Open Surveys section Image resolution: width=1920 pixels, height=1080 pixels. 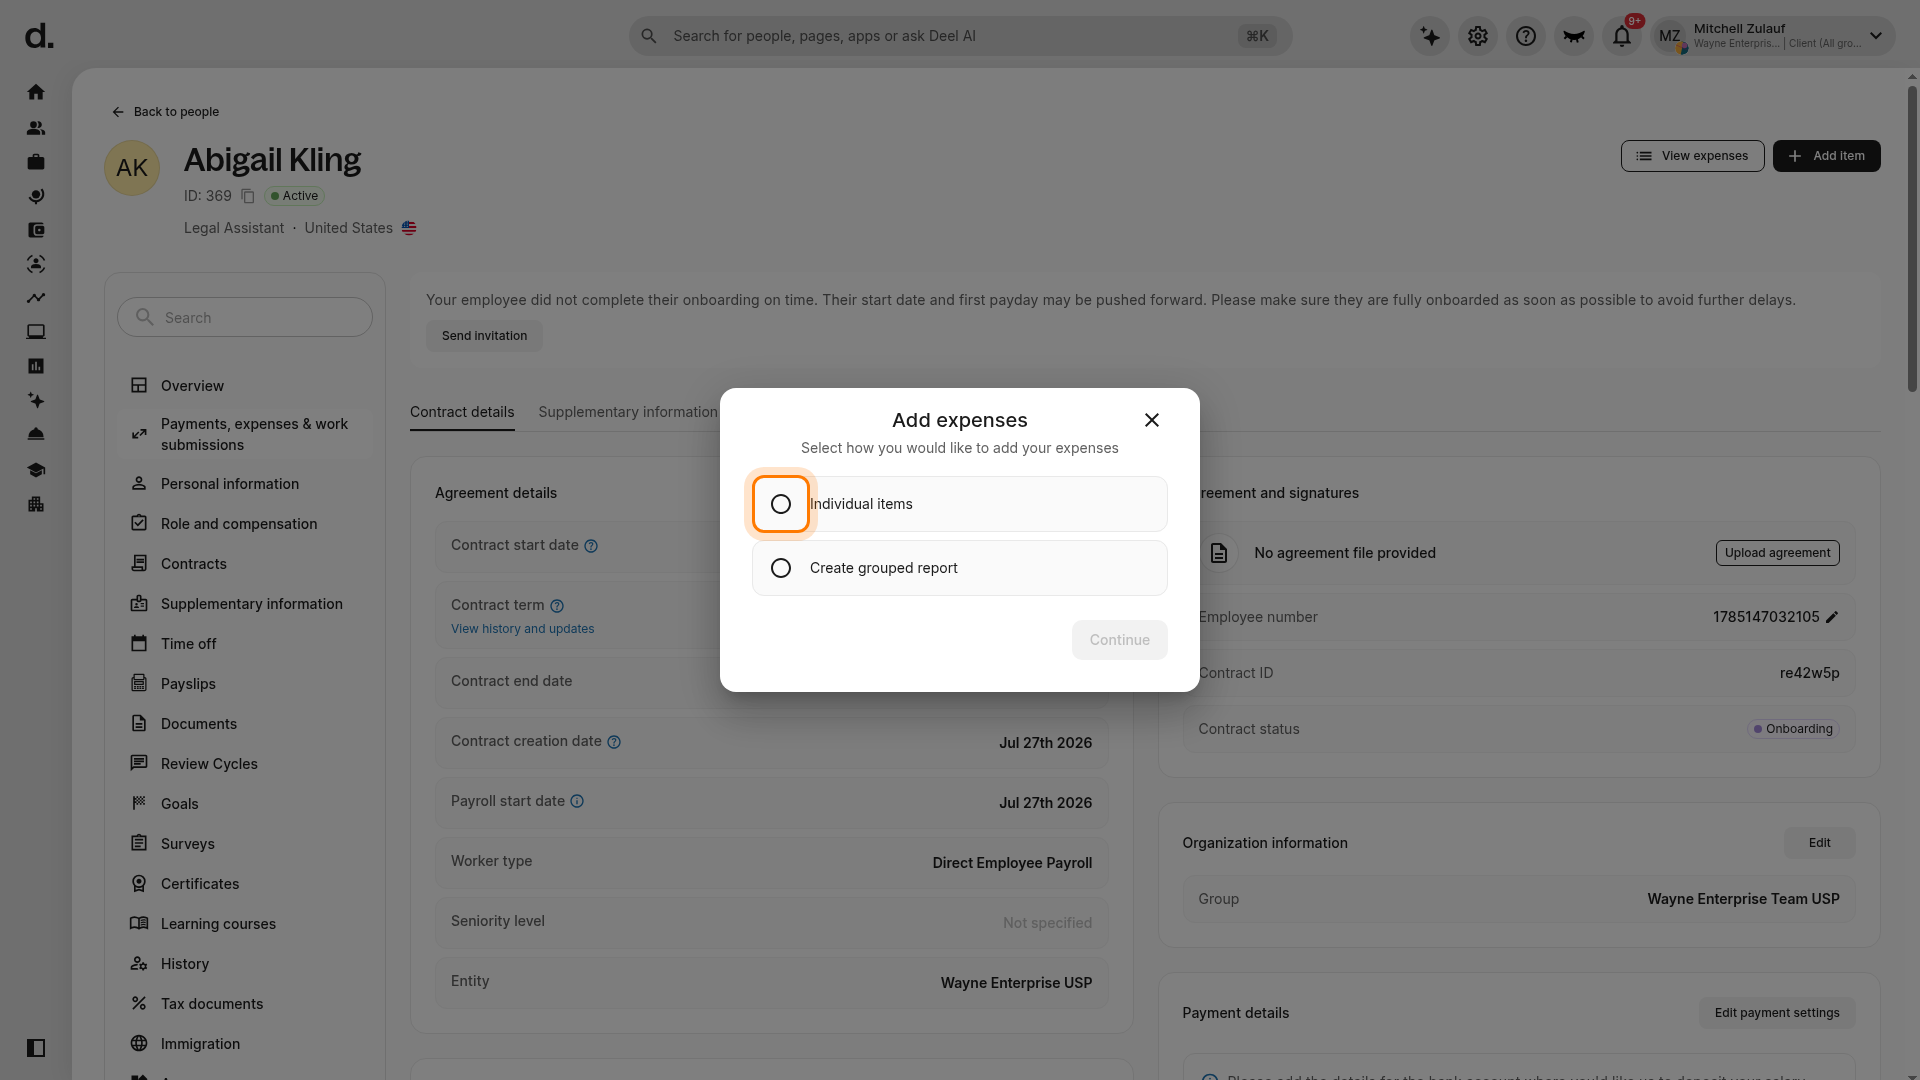(x=245, y=844)
